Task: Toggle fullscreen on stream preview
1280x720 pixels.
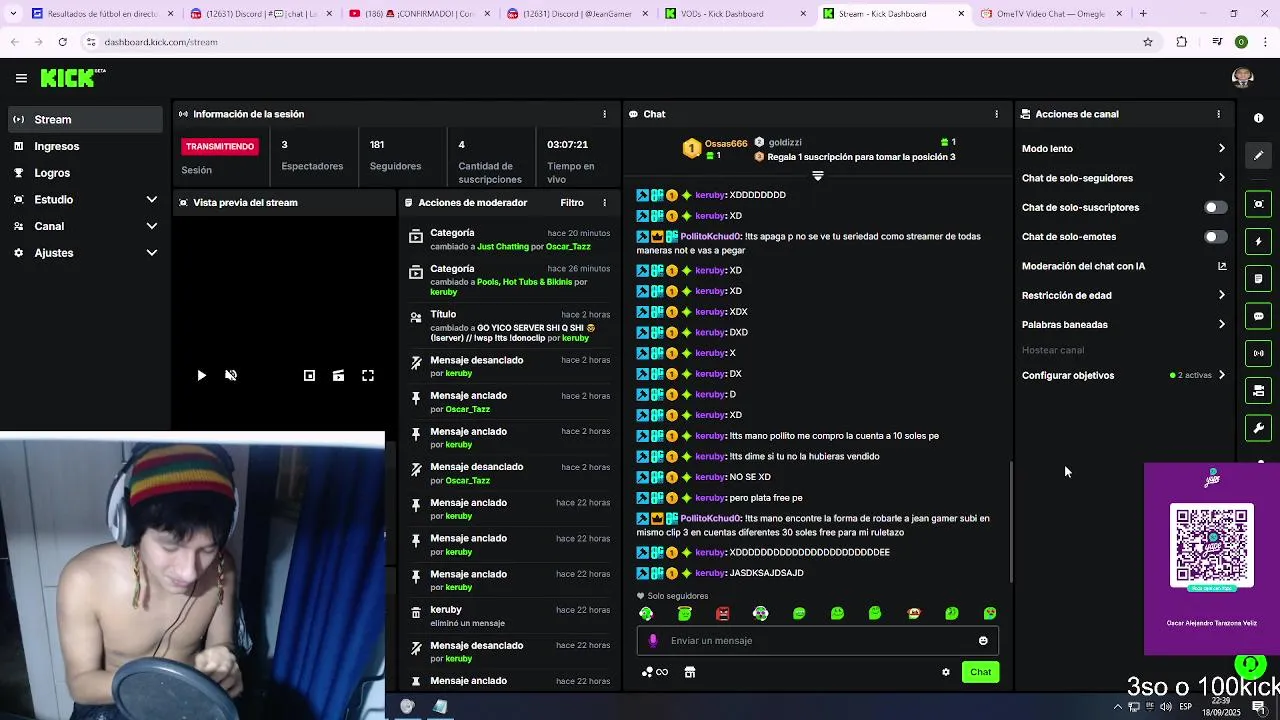Action: [x=368, y=375]
